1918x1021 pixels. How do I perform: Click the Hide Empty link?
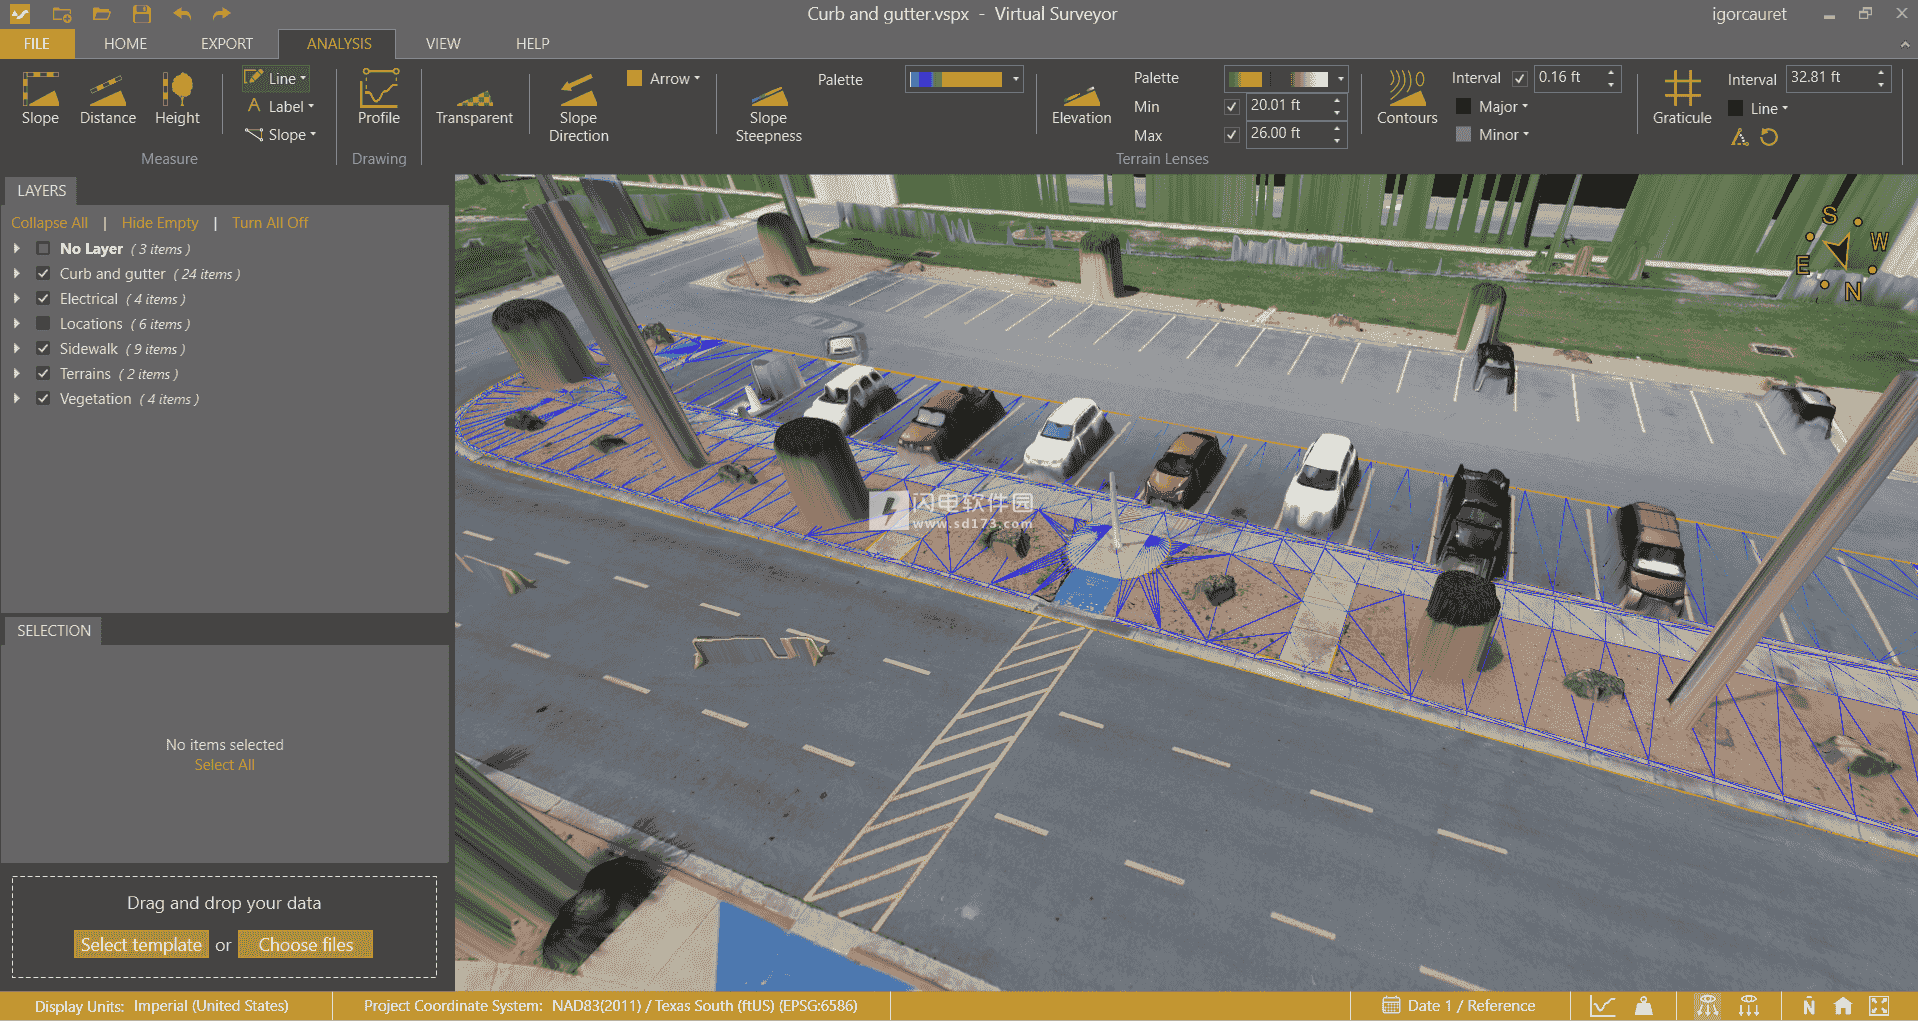[160, 223]
